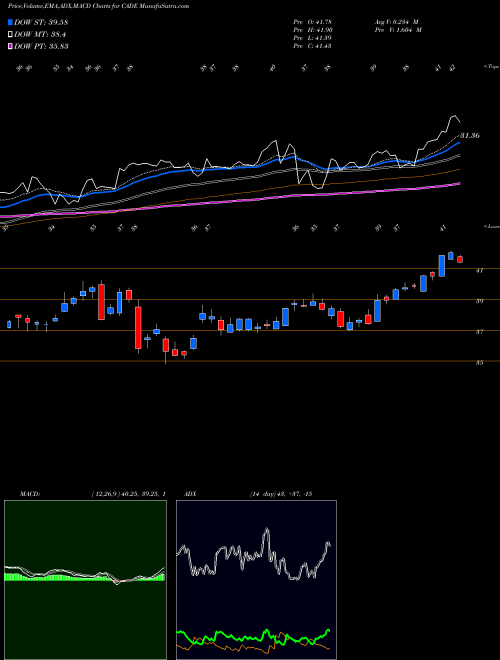Click the ADX indicator chart panel
The height and width of the screenshot is (660, 500).
click(x=256, y=580)
